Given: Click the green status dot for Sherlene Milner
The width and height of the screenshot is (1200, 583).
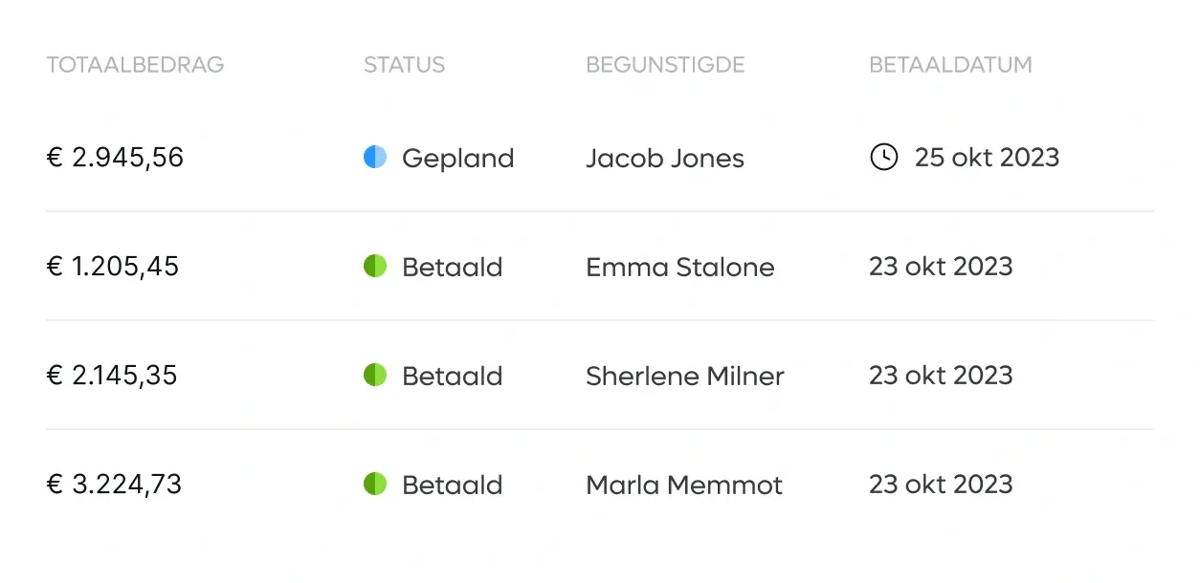Looking at the screenshot, I should click(x=375, y=375).
